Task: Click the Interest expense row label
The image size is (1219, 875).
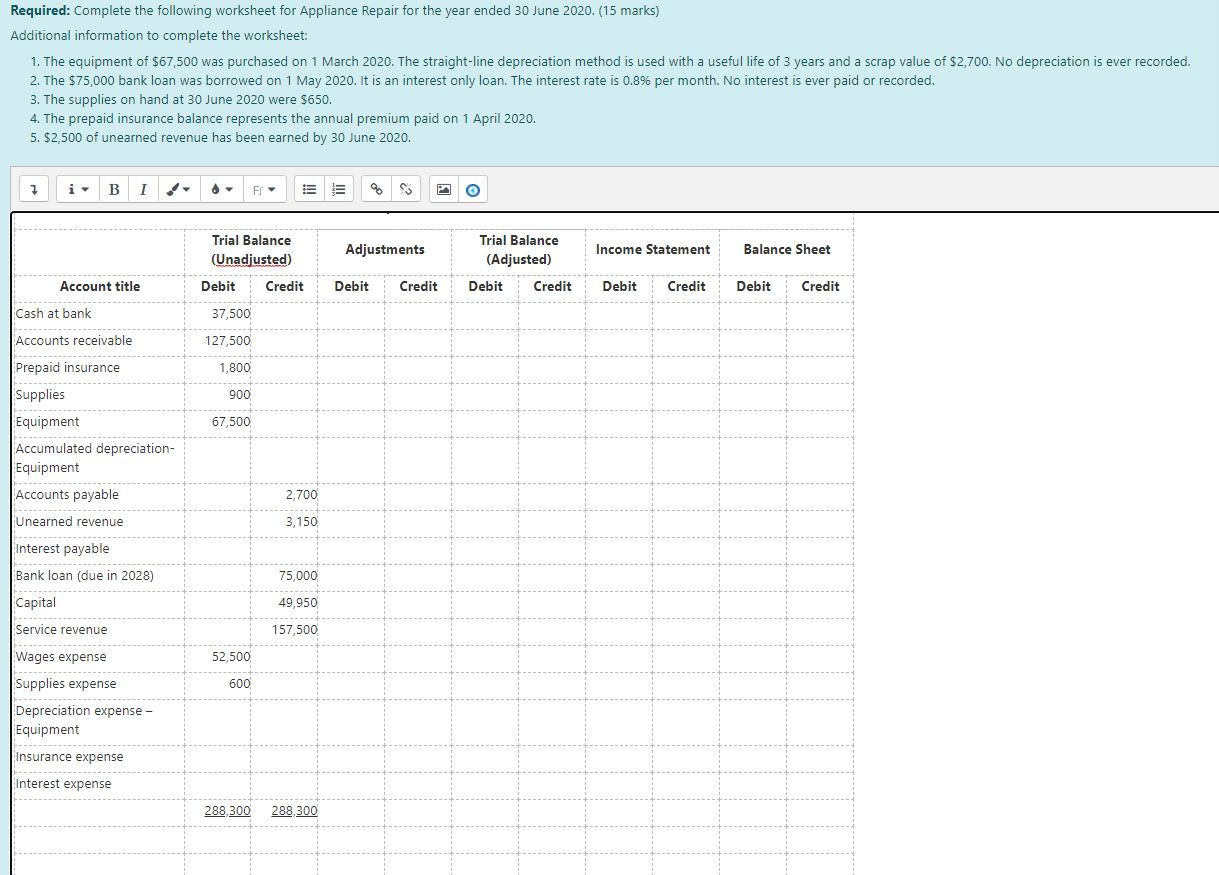Action: [63, 784]
